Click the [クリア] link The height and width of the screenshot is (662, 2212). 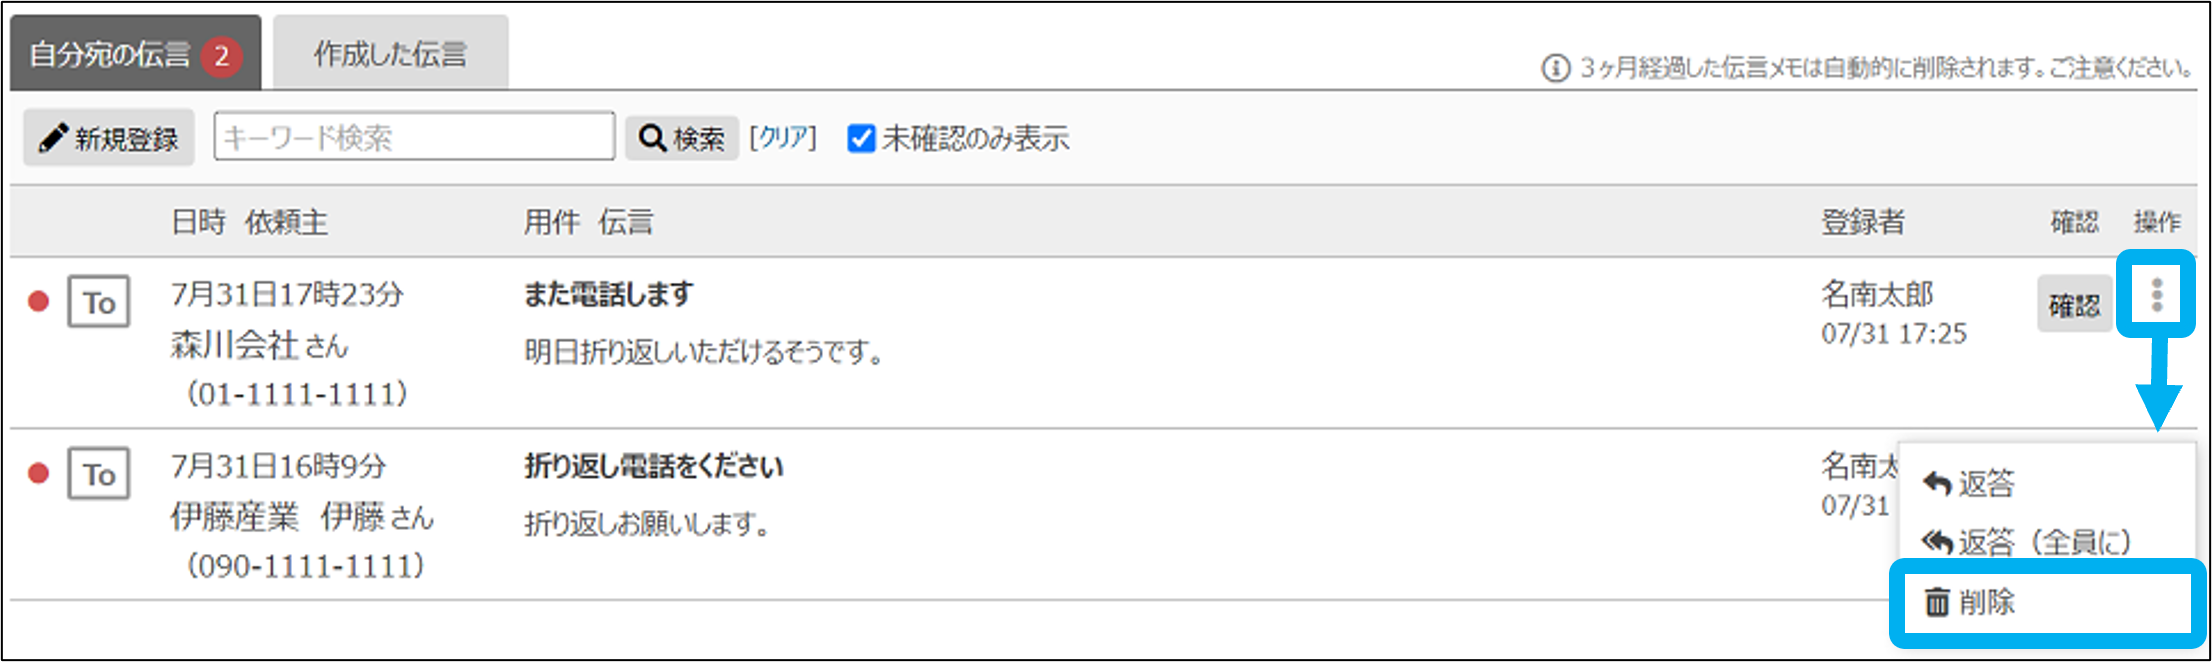[783, 138]
